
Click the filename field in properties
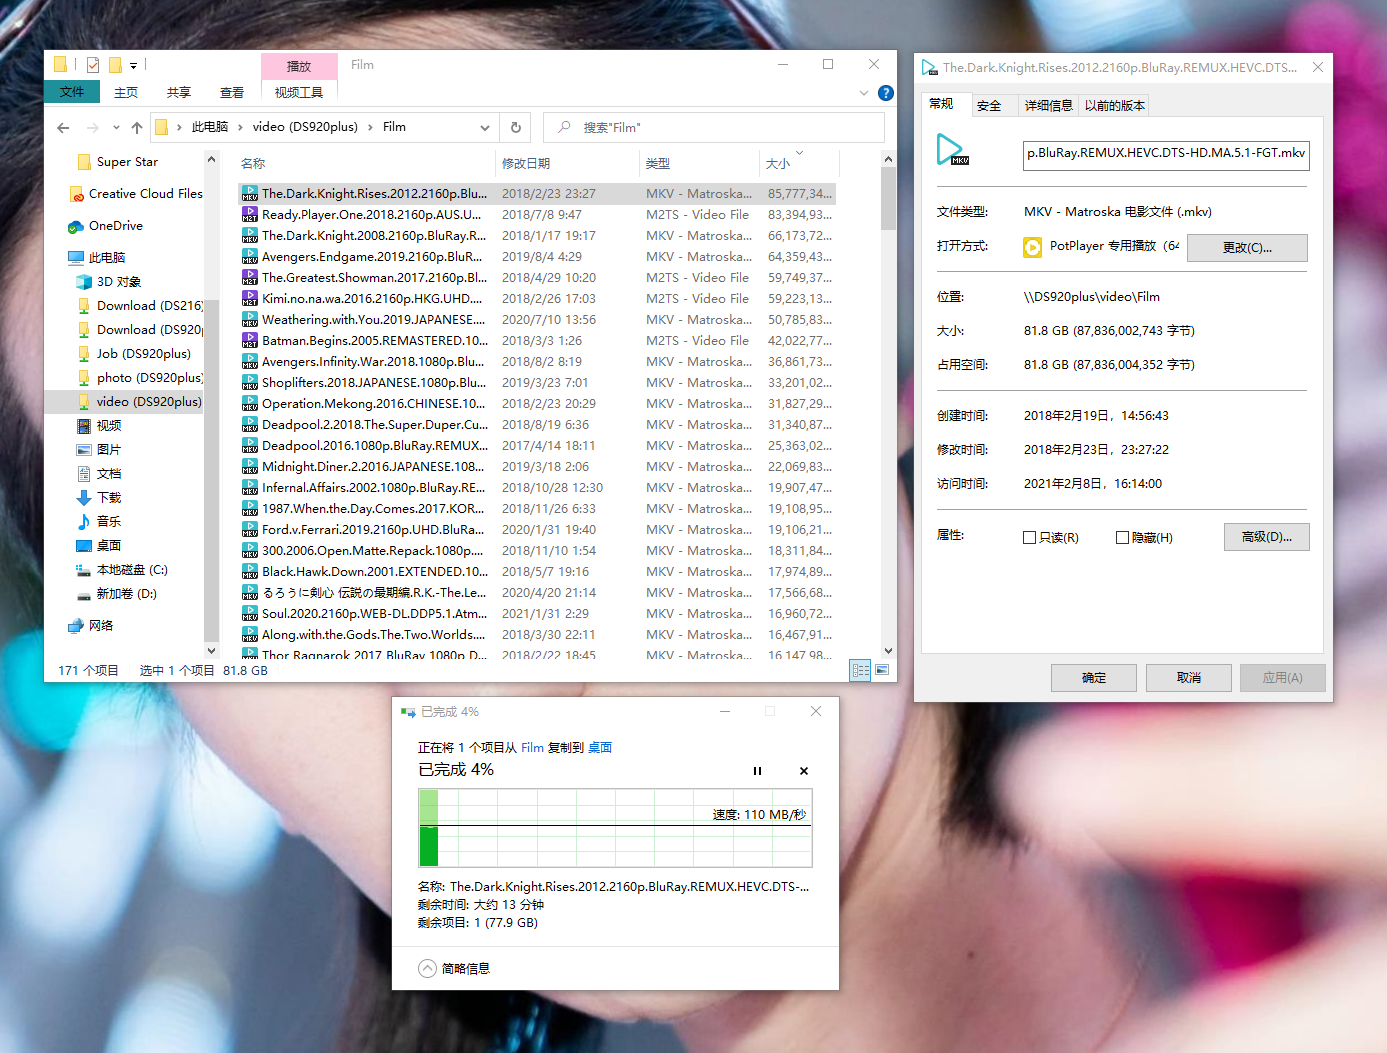[1166, 154]
